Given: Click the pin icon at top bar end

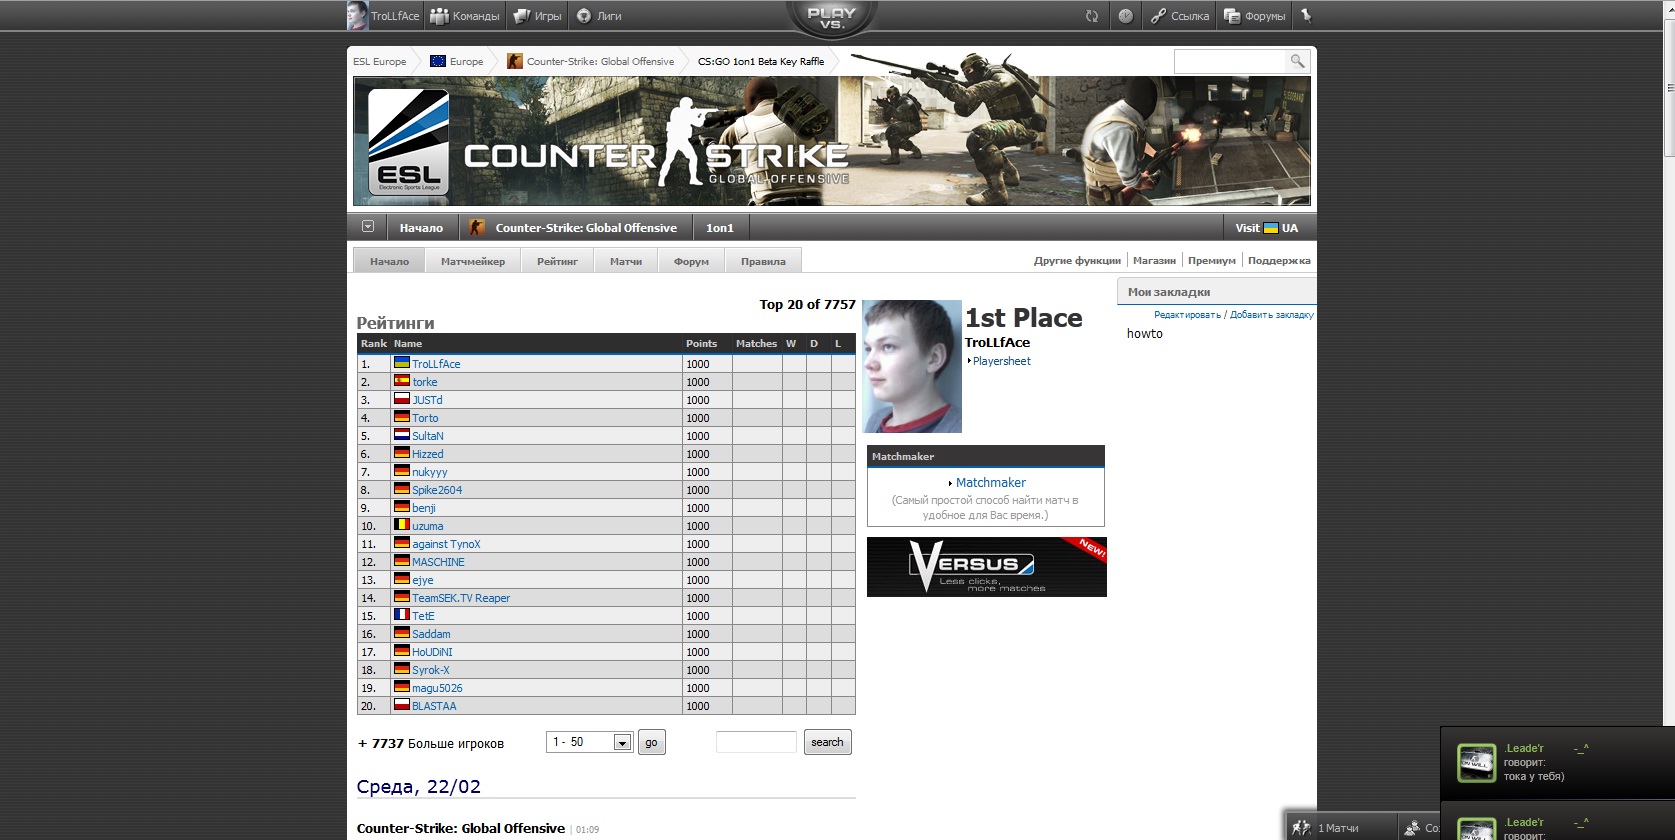Looking at the screenshot, I should point(1305,16).
